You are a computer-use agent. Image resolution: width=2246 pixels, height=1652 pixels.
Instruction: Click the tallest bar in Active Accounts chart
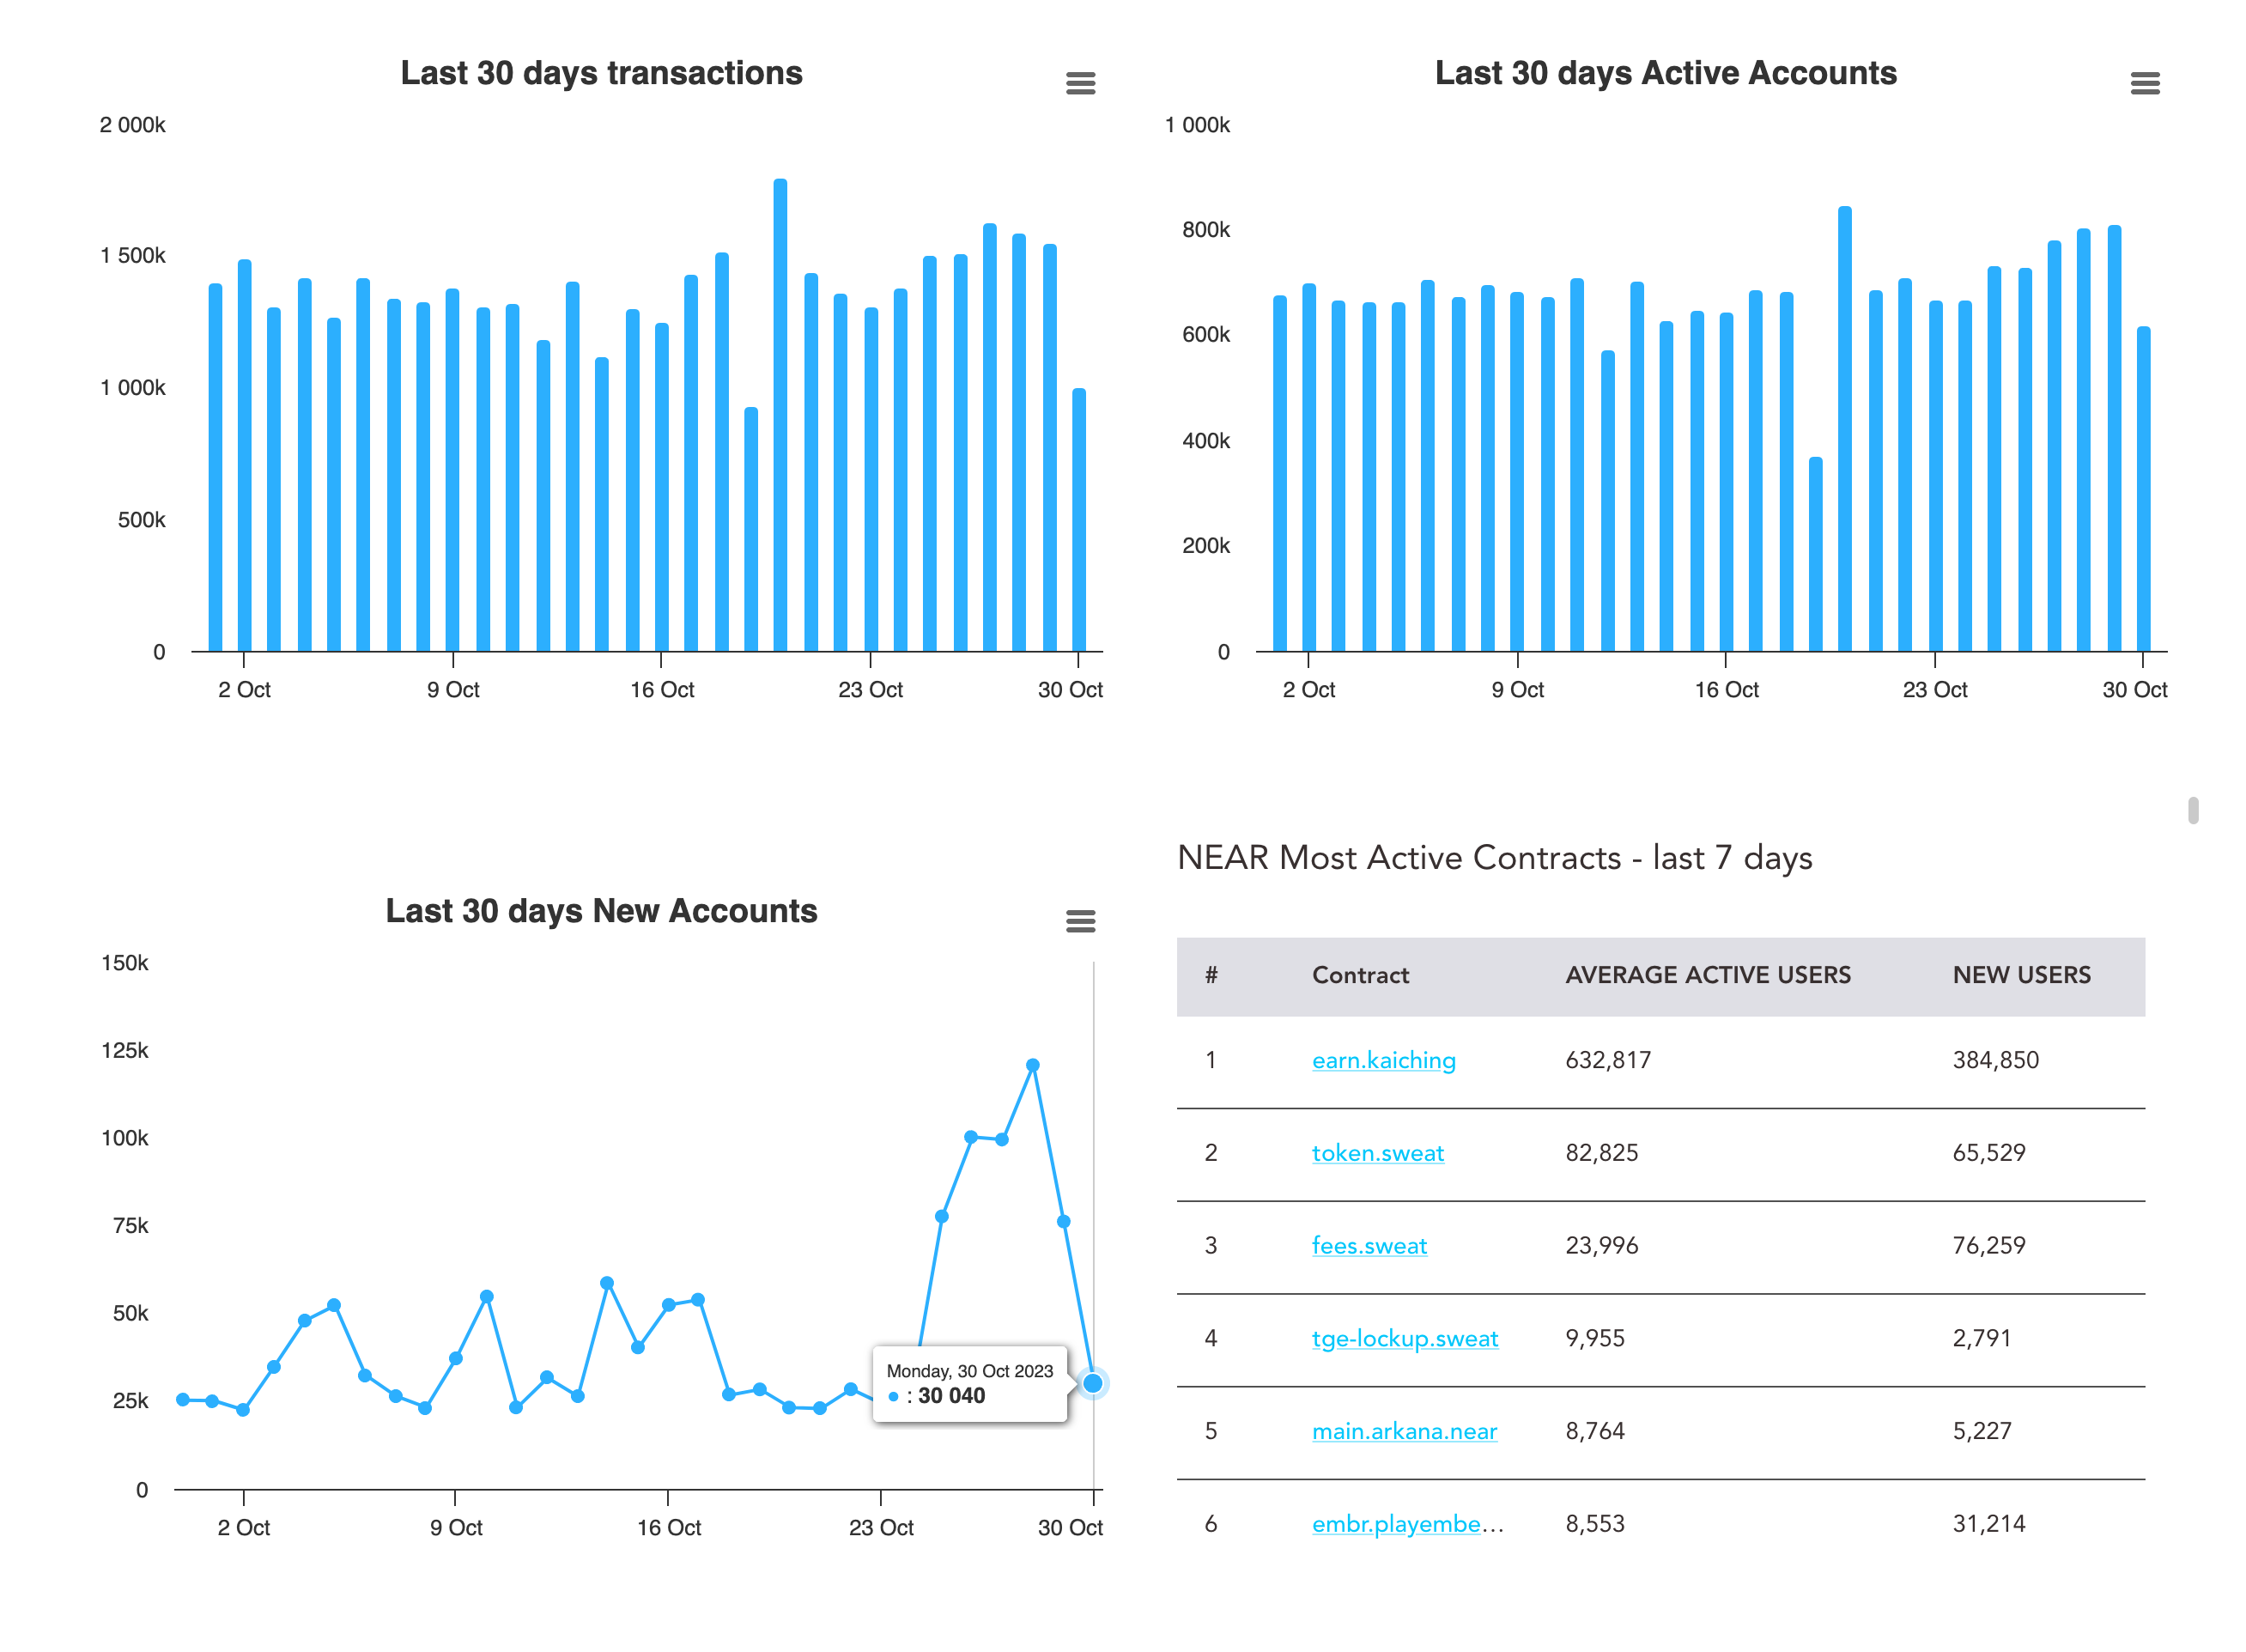point(1844,430)
